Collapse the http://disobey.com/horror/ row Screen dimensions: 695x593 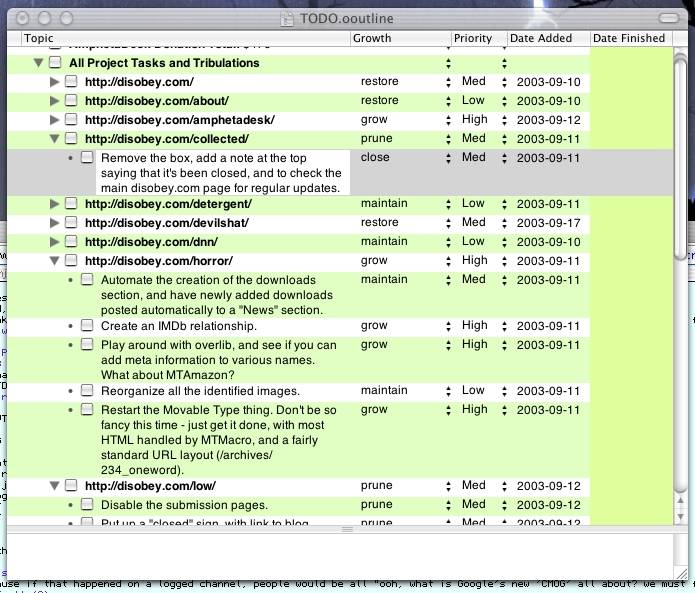coord(55,261)
